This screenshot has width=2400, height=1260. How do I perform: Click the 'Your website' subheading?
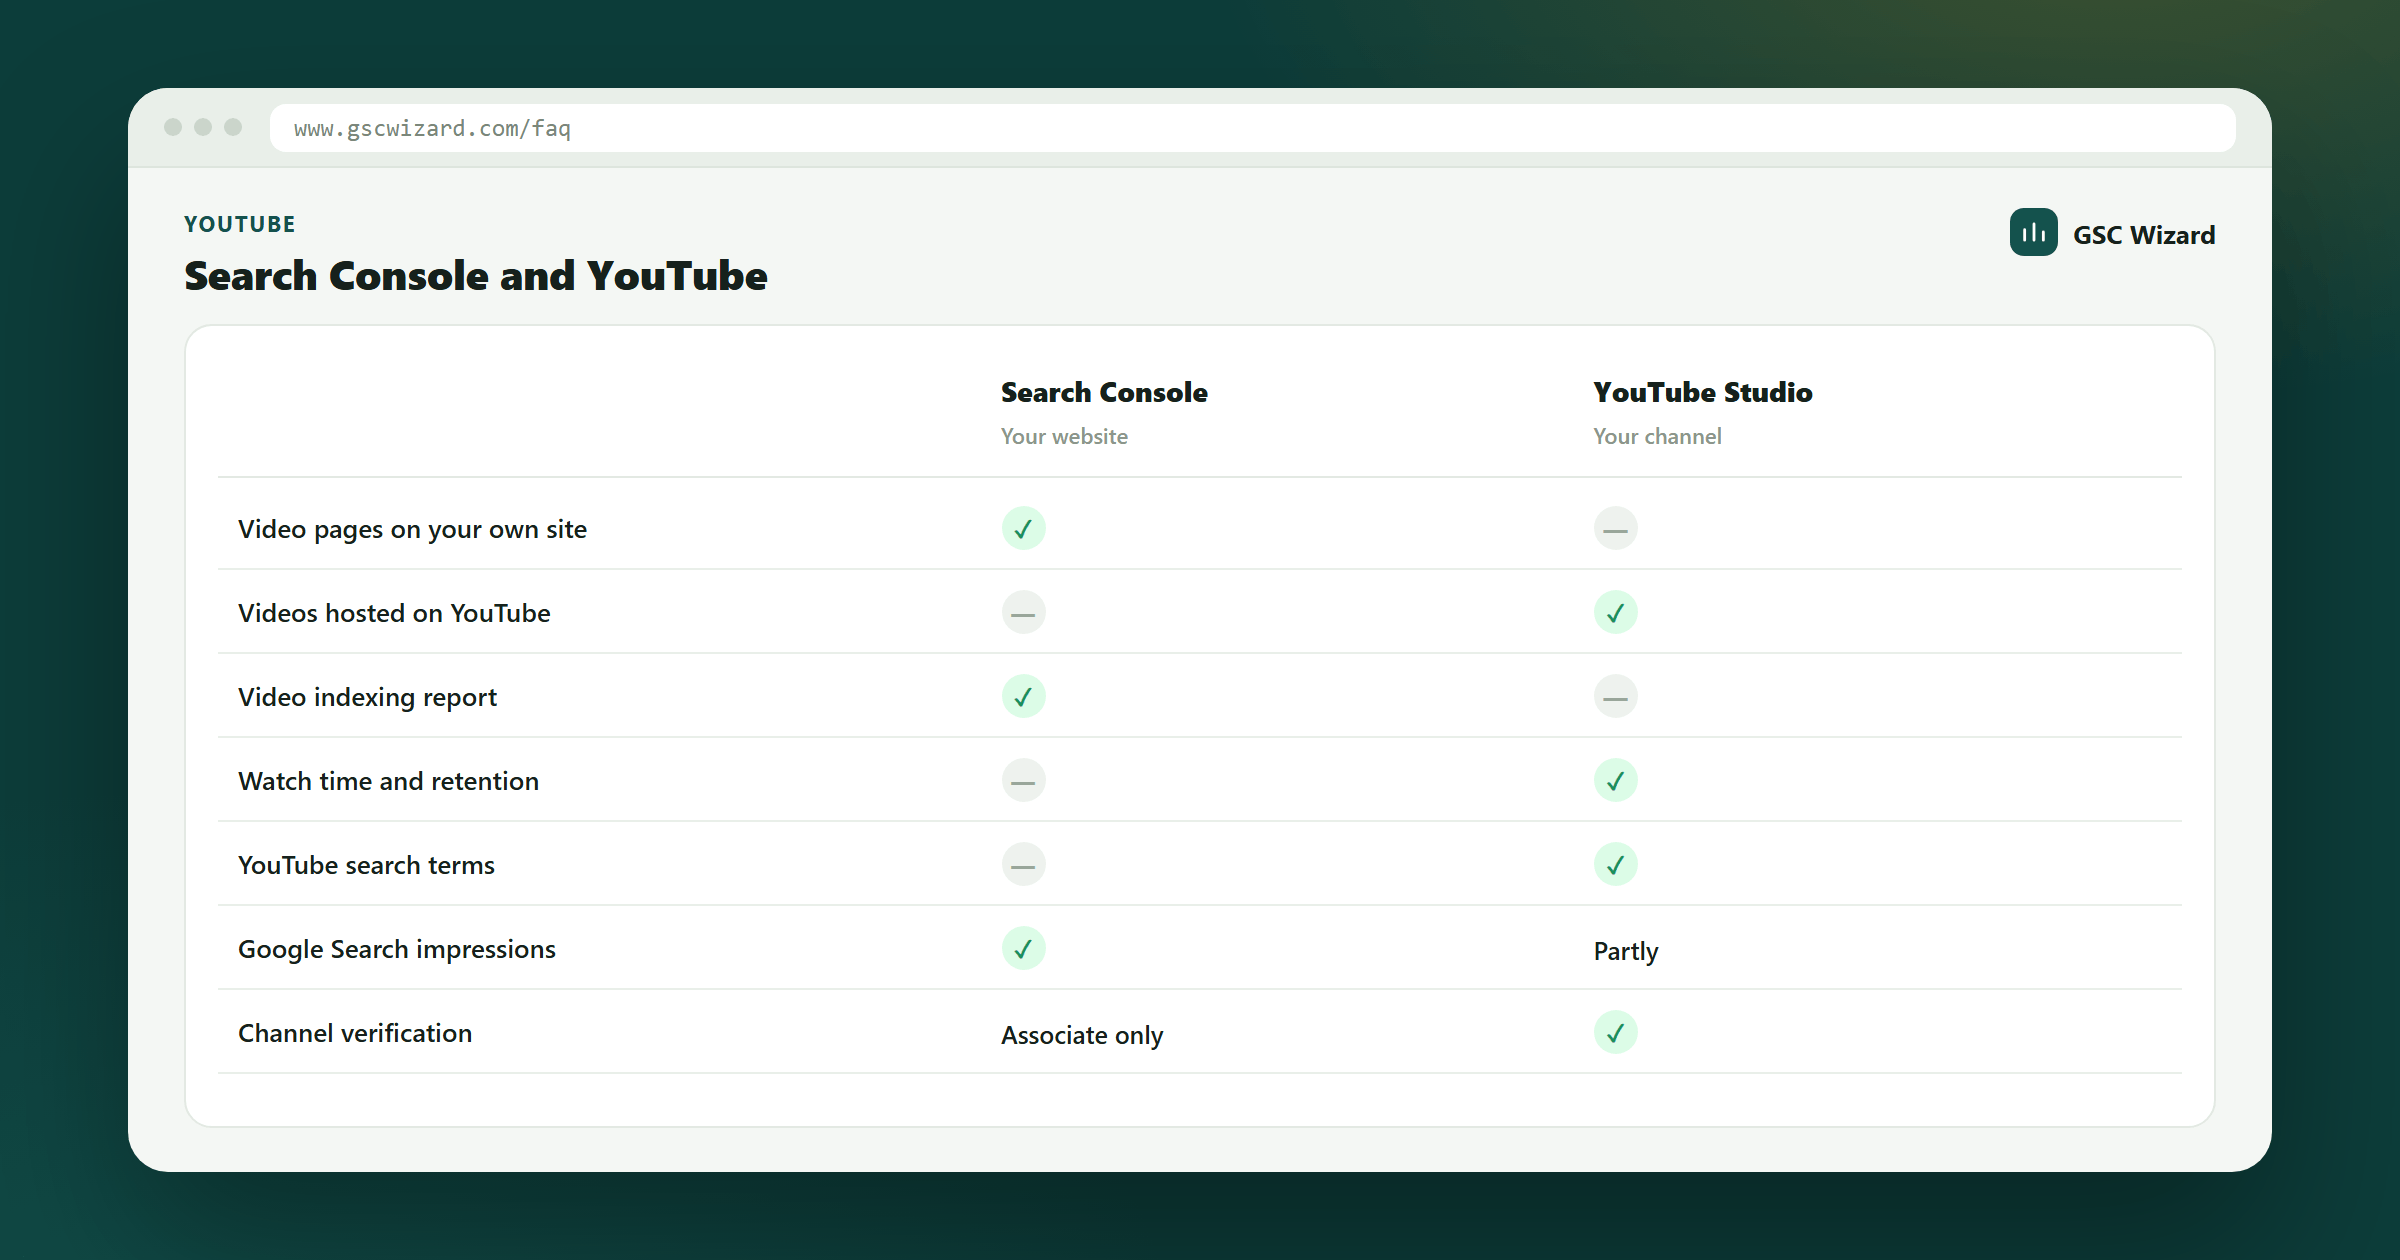click(x=1064, y=436)
